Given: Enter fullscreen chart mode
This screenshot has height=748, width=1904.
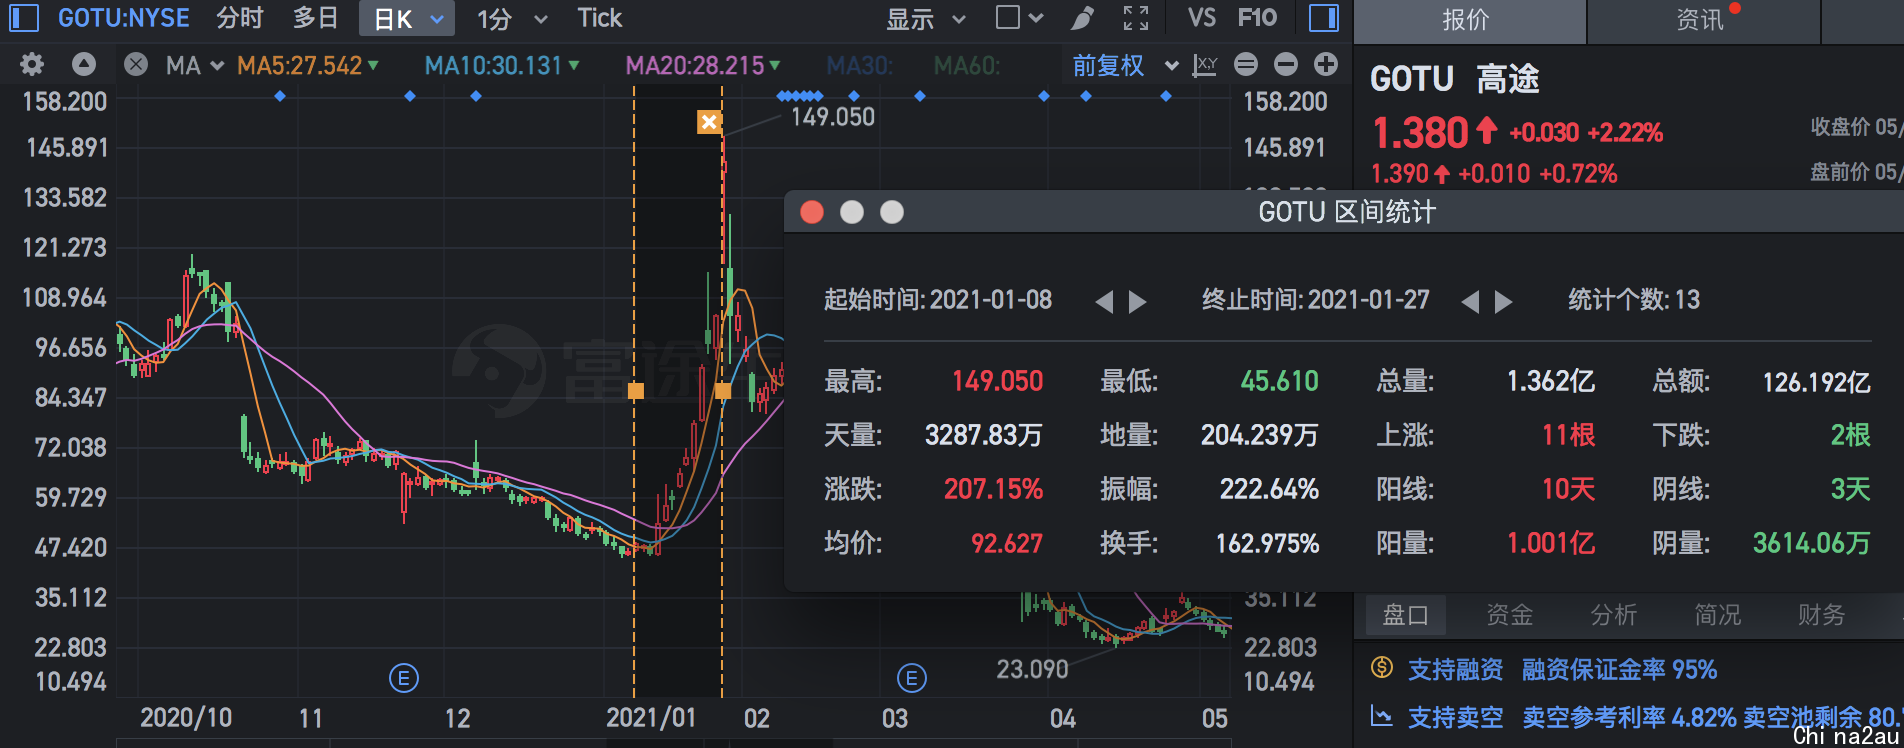Looking at the screenshot, I should click(x=1136, y=18).
